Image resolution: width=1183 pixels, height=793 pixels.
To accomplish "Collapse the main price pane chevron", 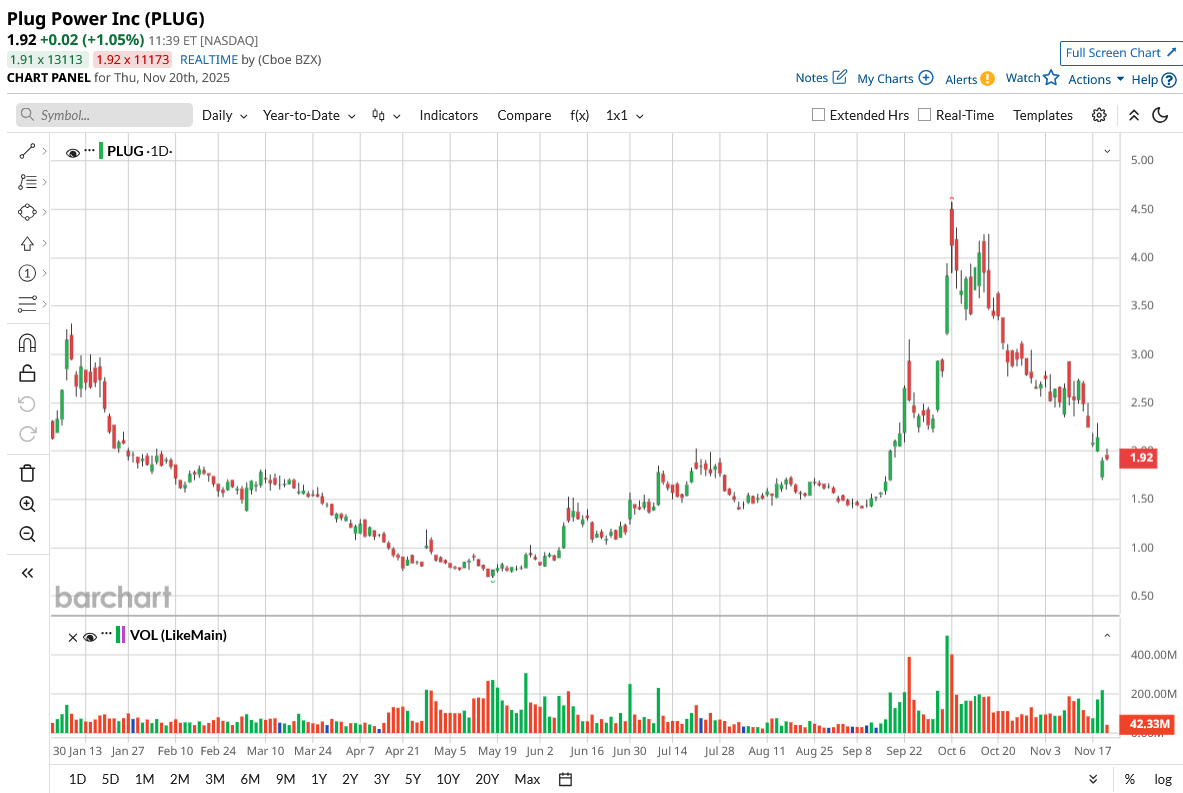I will 1107,152.
